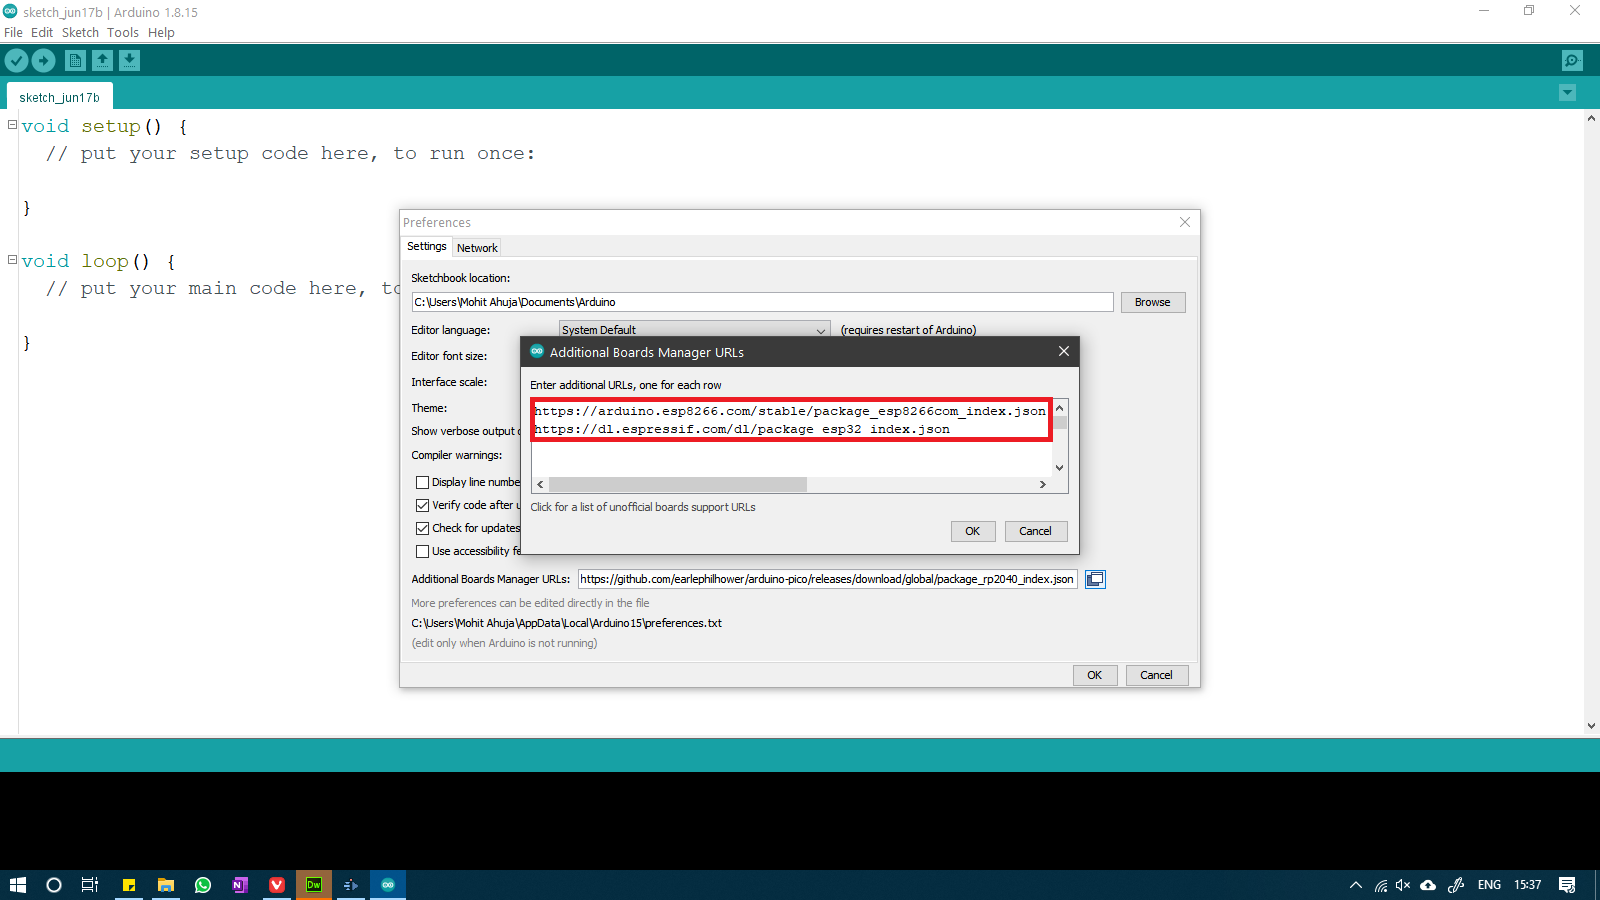Viewport: 1600px width, 900px height.
Task: Open the sketch tab options dropdown arrow
Action: [1567, 93]
